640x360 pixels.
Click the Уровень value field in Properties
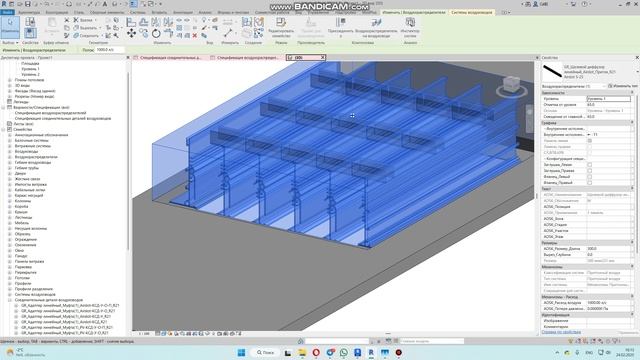click(x=609, y=99)
